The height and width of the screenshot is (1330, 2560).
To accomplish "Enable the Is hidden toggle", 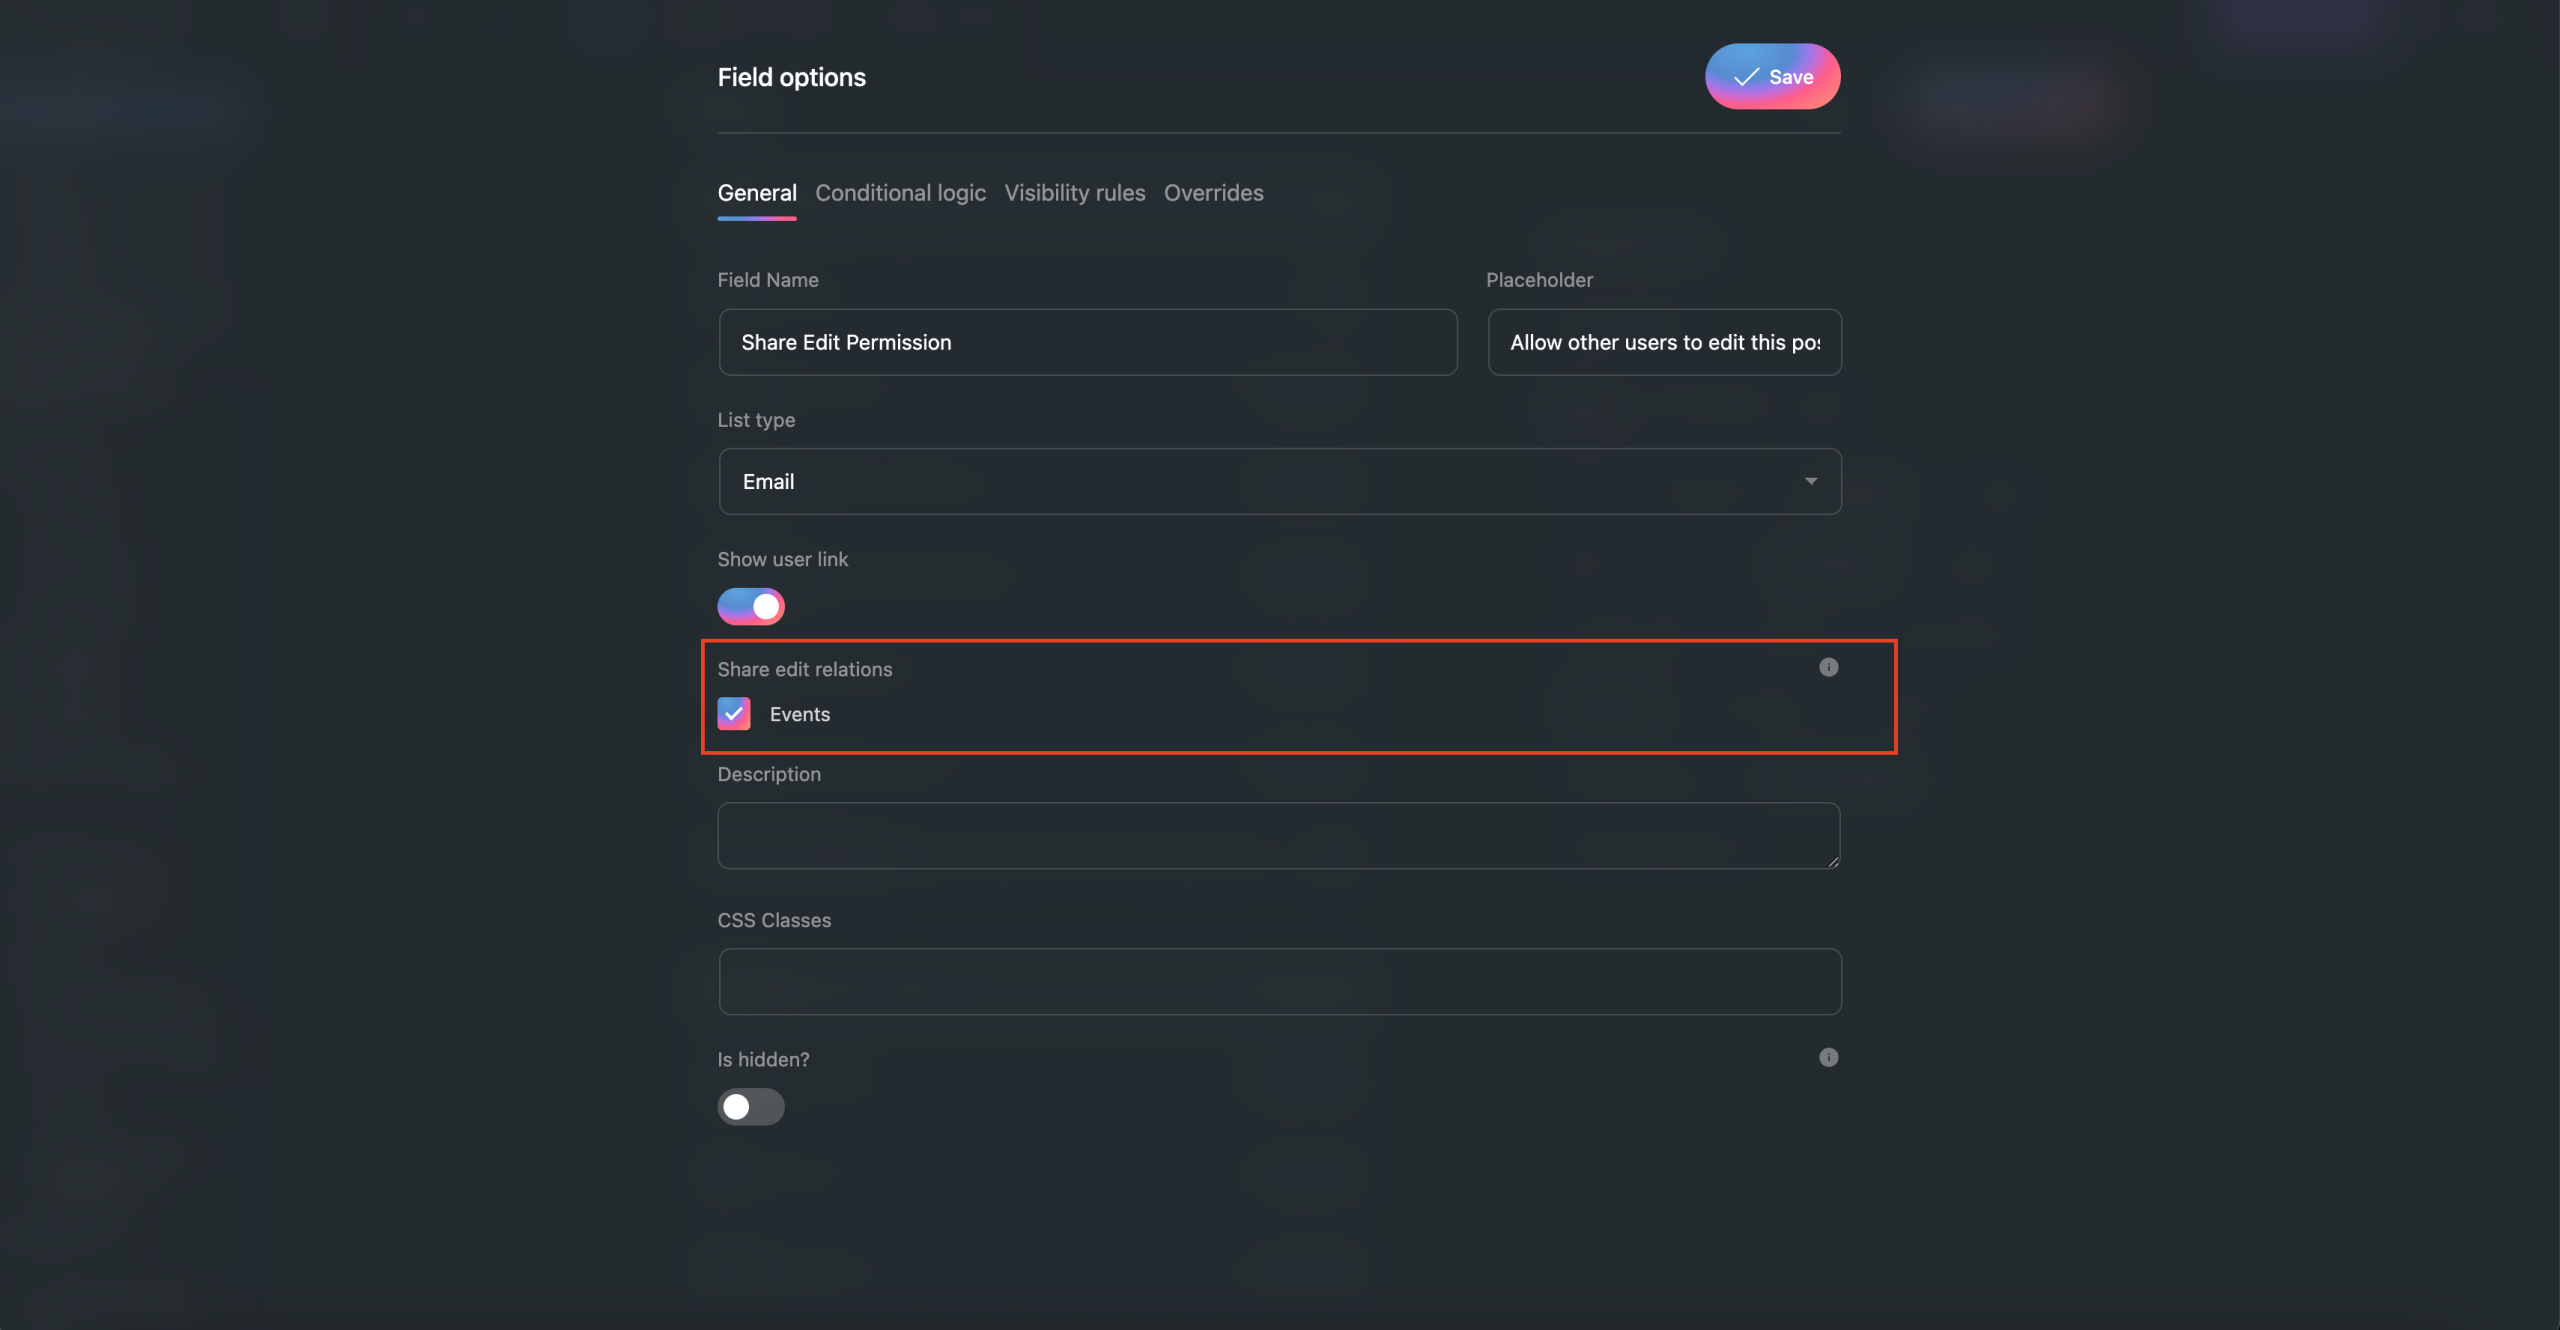I will [x=751, y=1106].
